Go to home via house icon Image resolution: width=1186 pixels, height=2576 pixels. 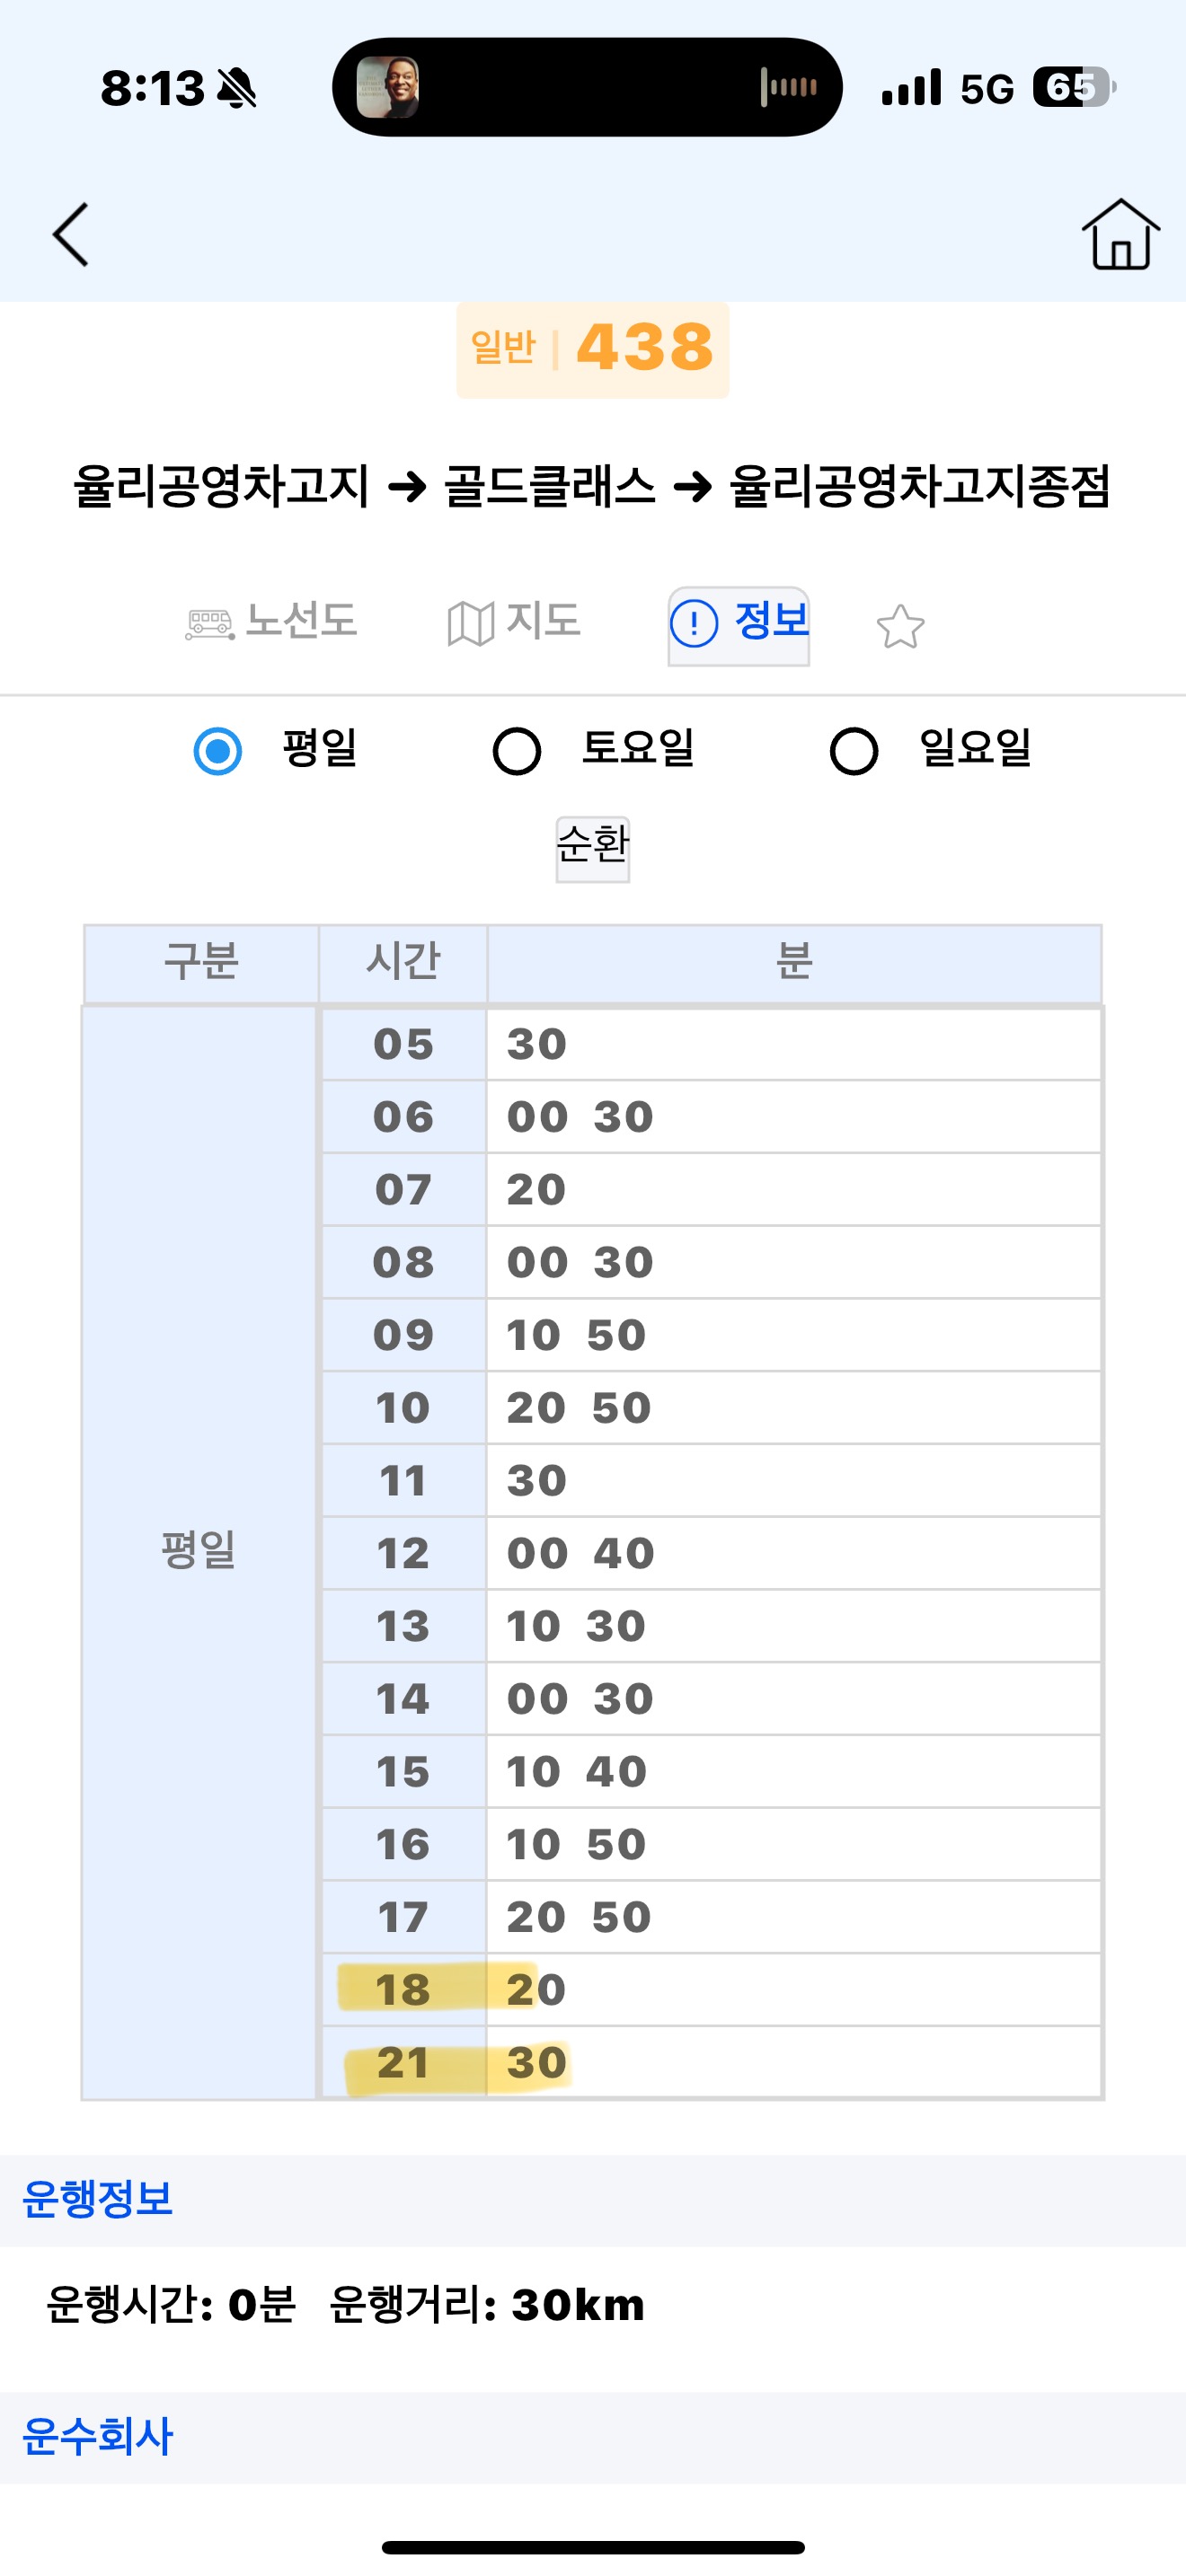click(x=1120, y=235)
